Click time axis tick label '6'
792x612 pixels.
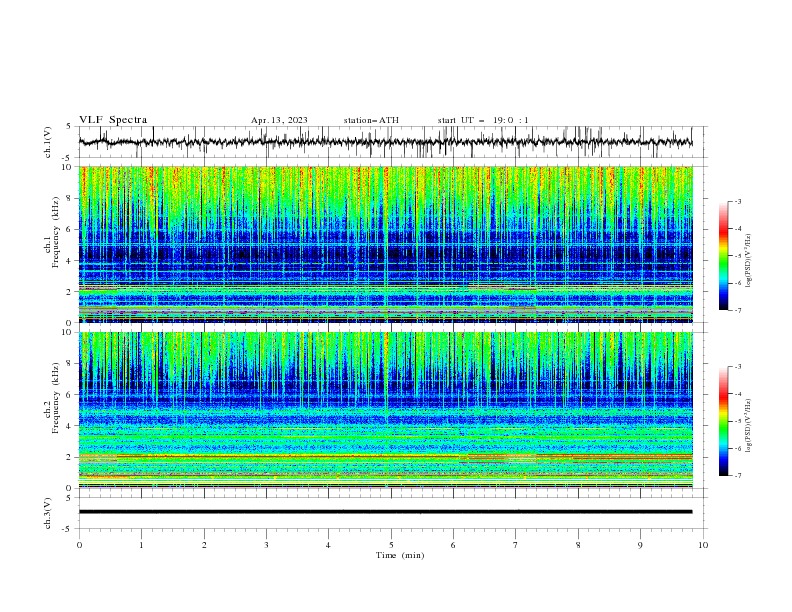tap(453, 545)
